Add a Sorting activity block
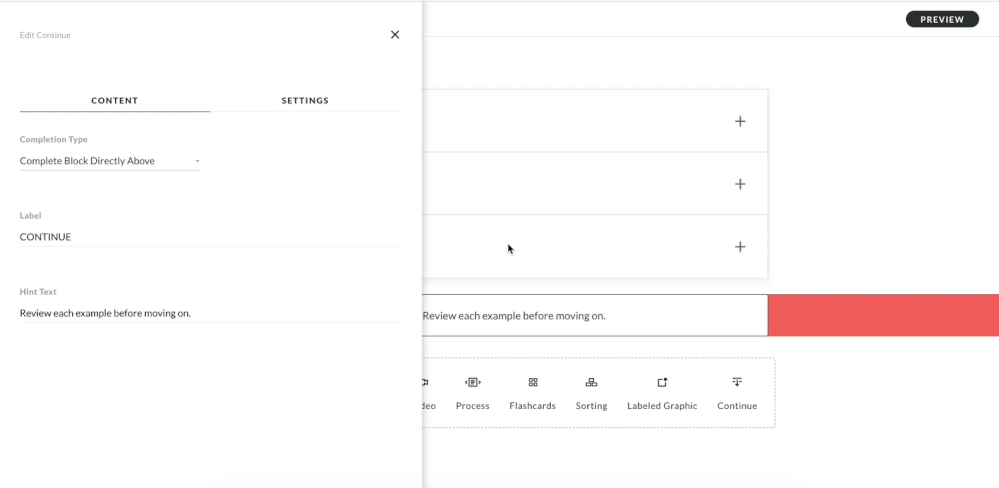The image size is (999, 488). (x=591, y=393)
